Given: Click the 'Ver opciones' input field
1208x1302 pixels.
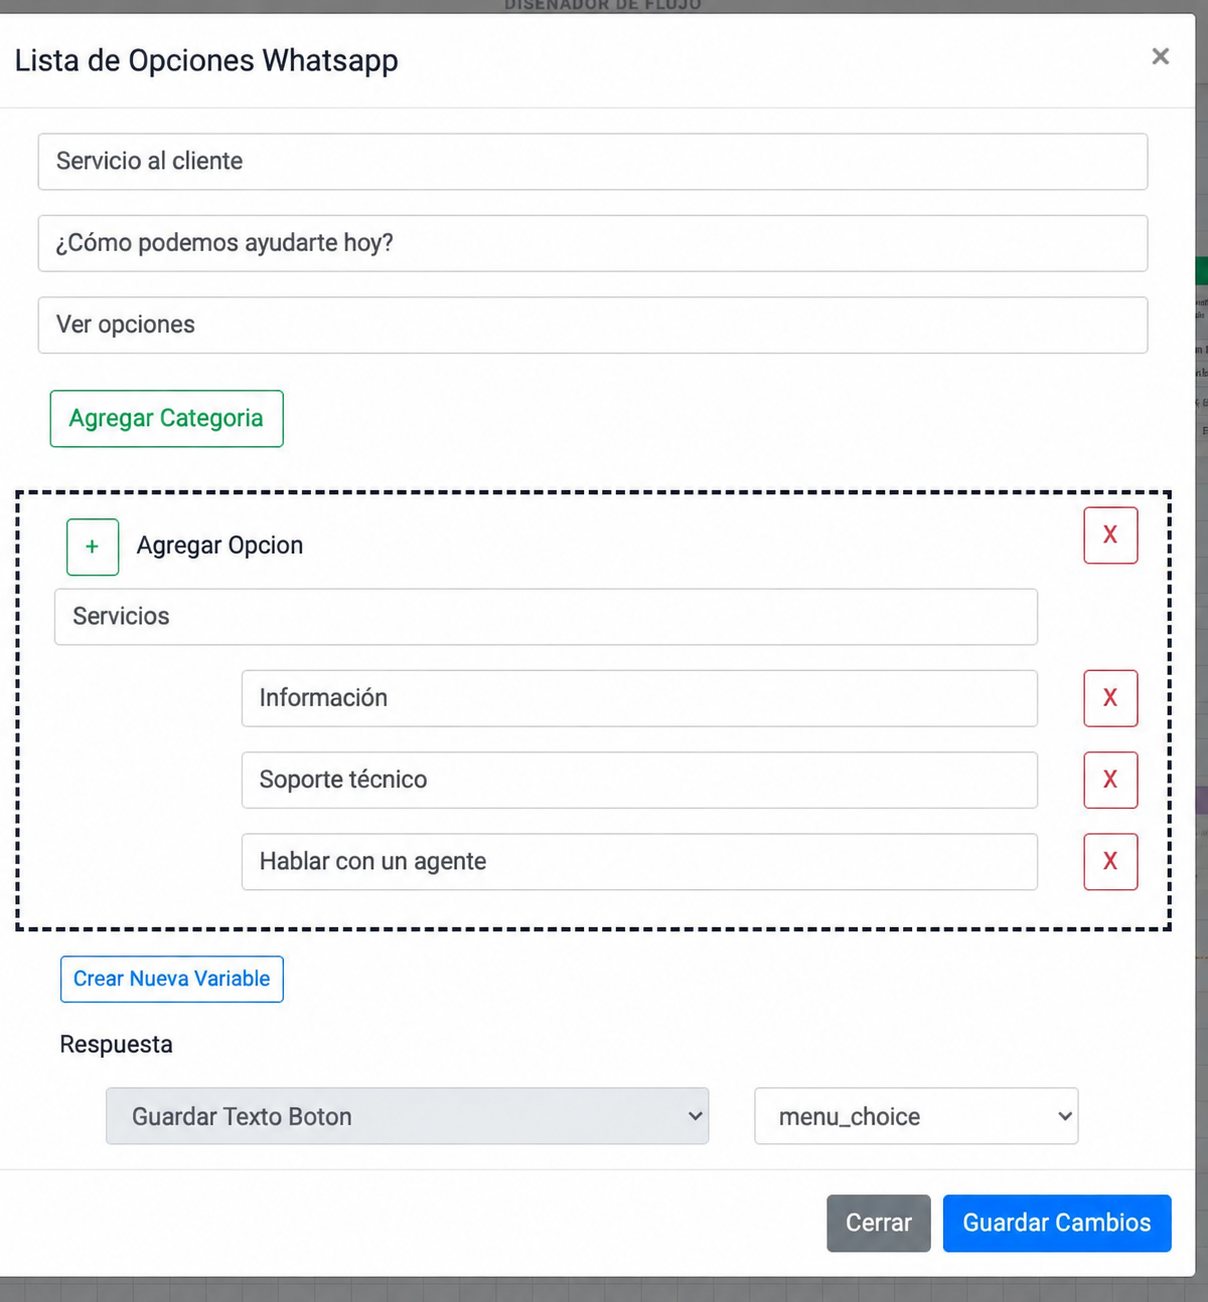Looking at the screenshot, I should 593,325.
